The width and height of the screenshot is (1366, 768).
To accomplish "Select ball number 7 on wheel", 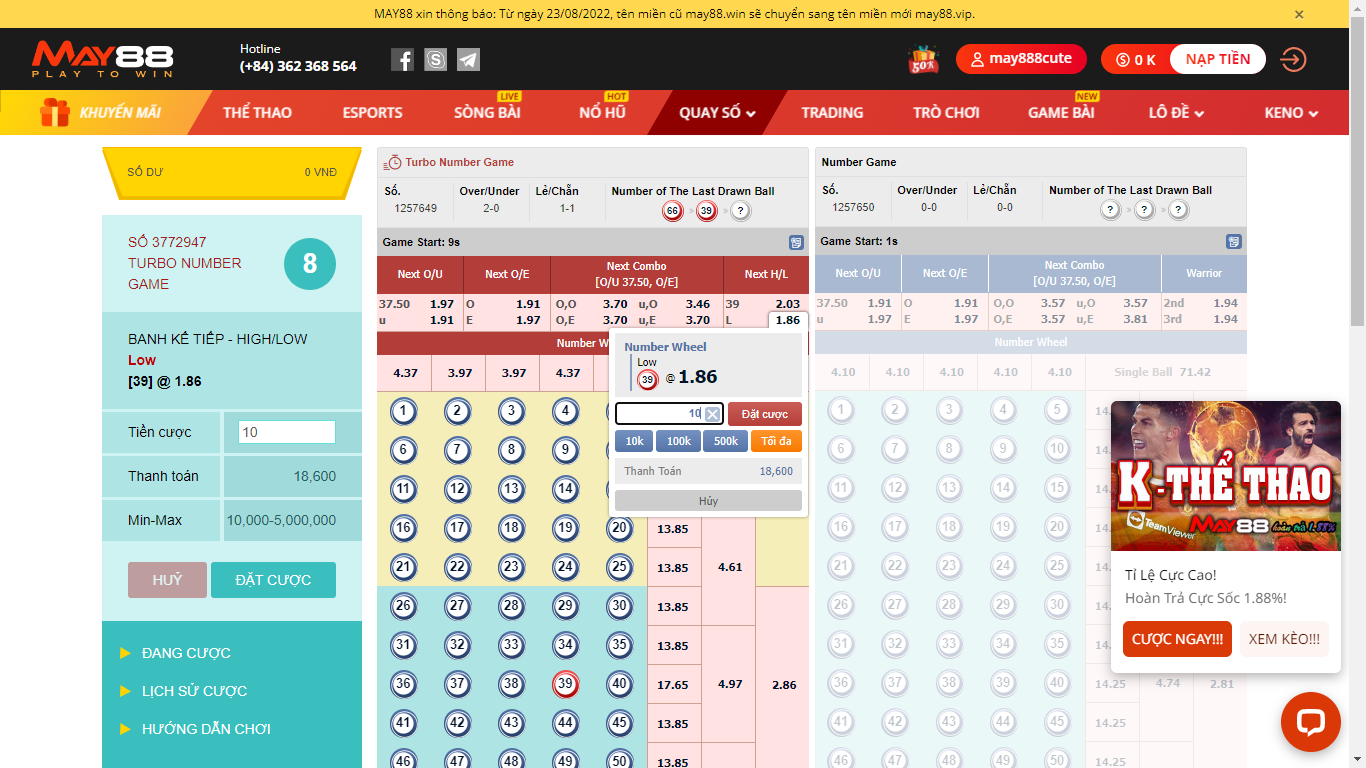I will pyautogui.click(x=458, y=450).
